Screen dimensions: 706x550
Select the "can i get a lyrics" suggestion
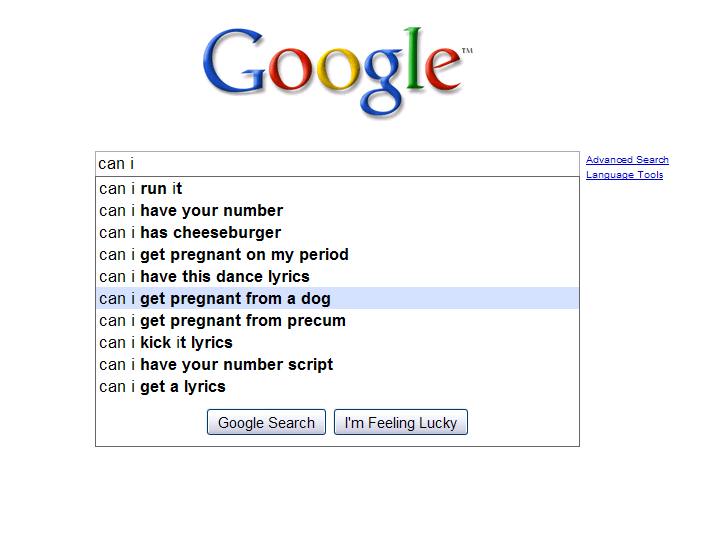tap(162, 387)
